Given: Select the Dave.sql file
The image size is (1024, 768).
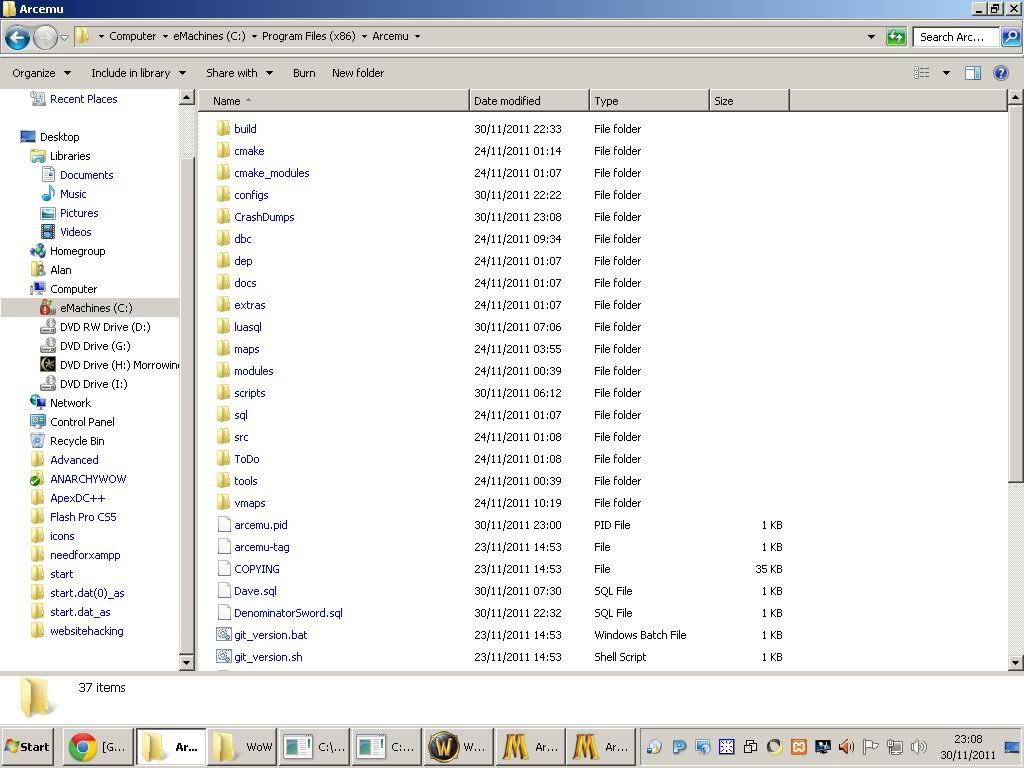Looking at the screenshot, I should pos(255,591).
